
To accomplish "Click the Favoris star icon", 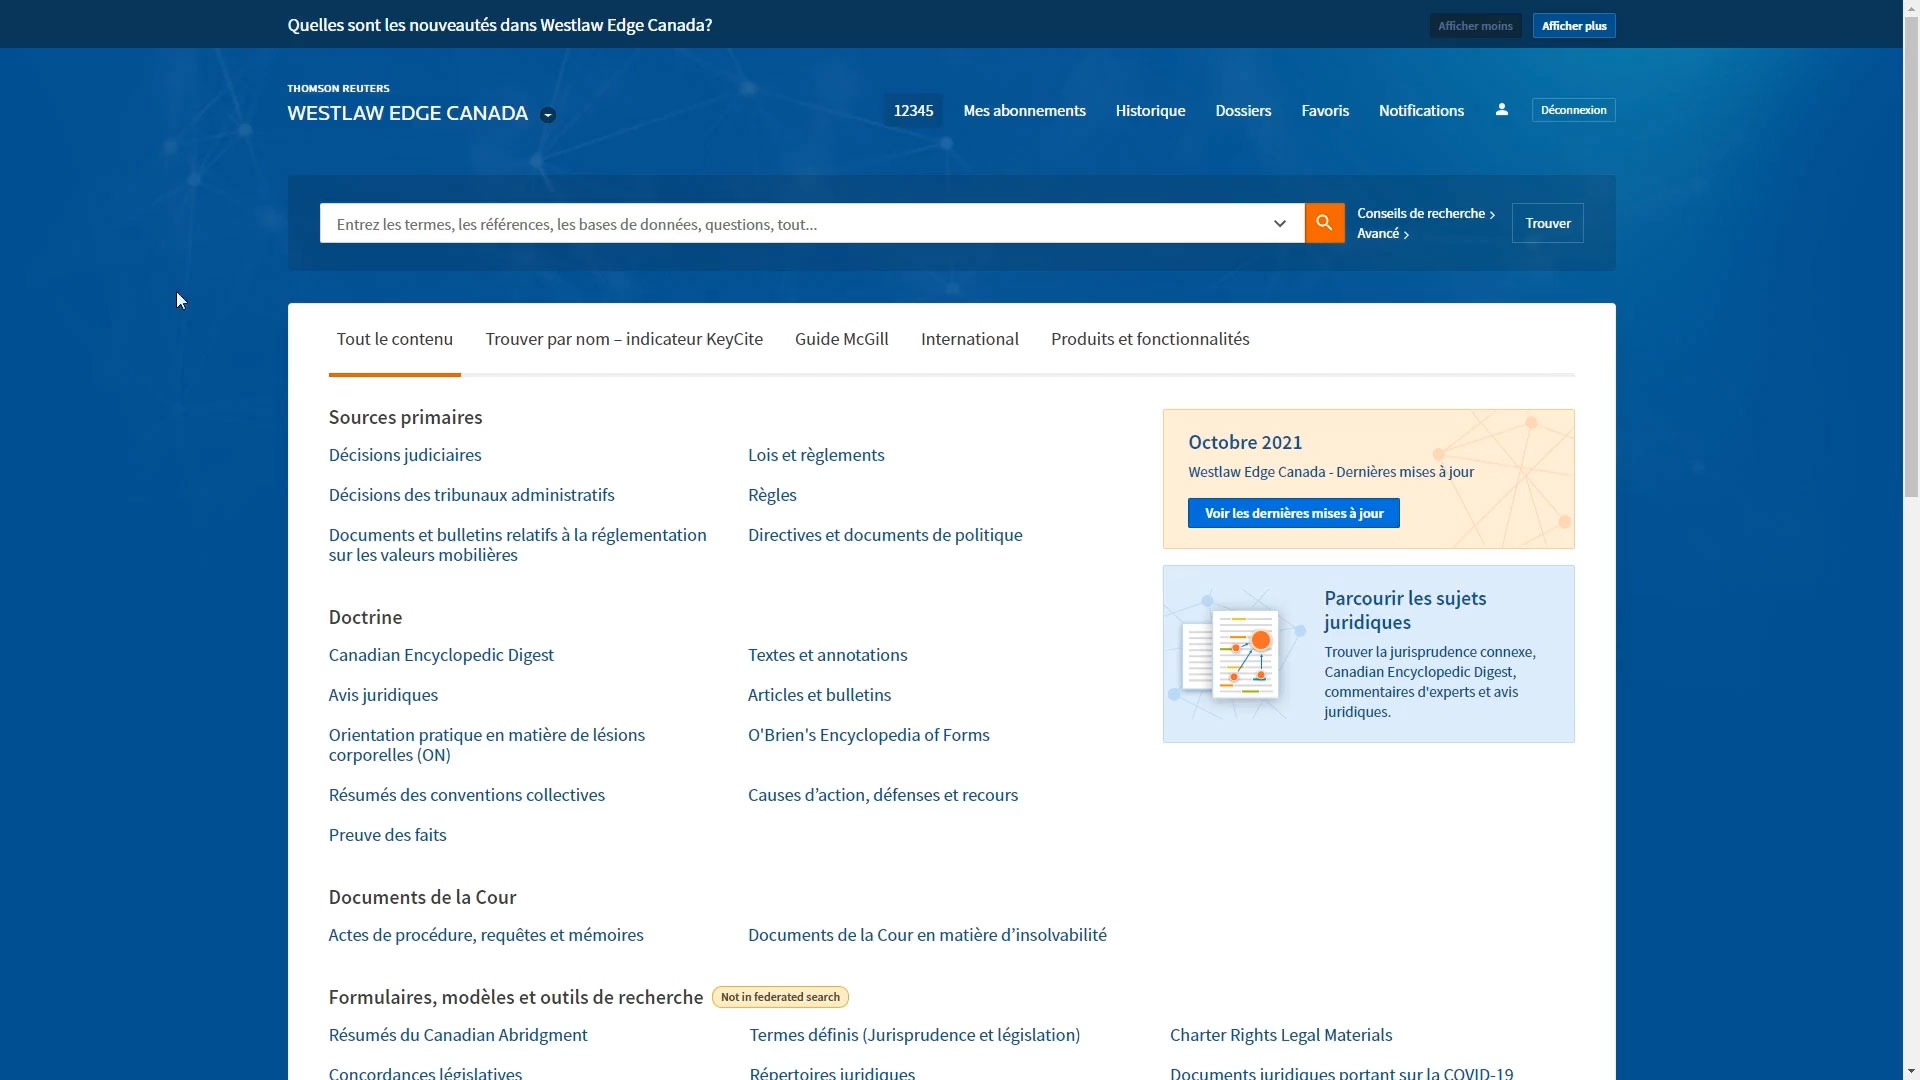I will click(x=1325, y=109).
